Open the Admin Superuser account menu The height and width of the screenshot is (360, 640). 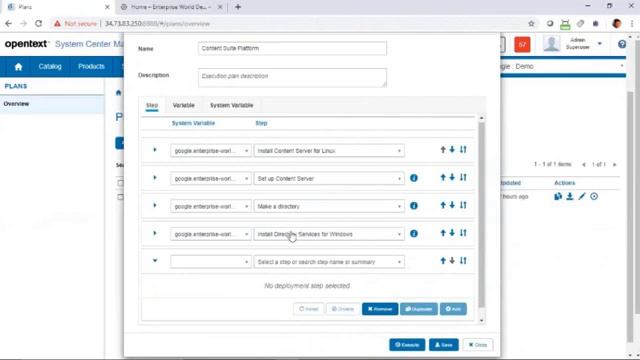point(577,44)
